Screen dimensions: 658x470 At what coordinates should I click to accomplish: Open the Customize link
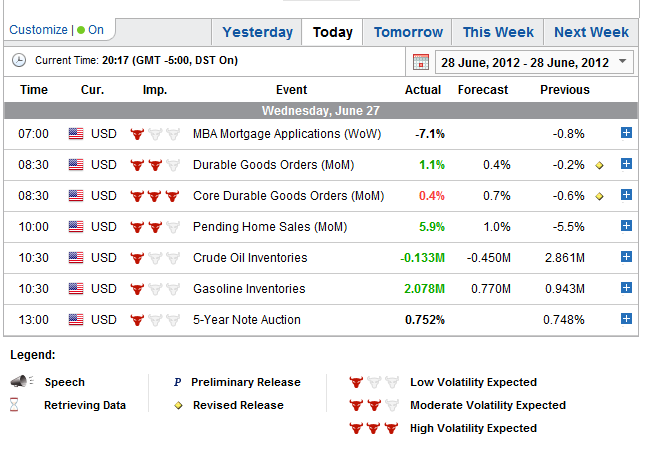coord(38,30)
